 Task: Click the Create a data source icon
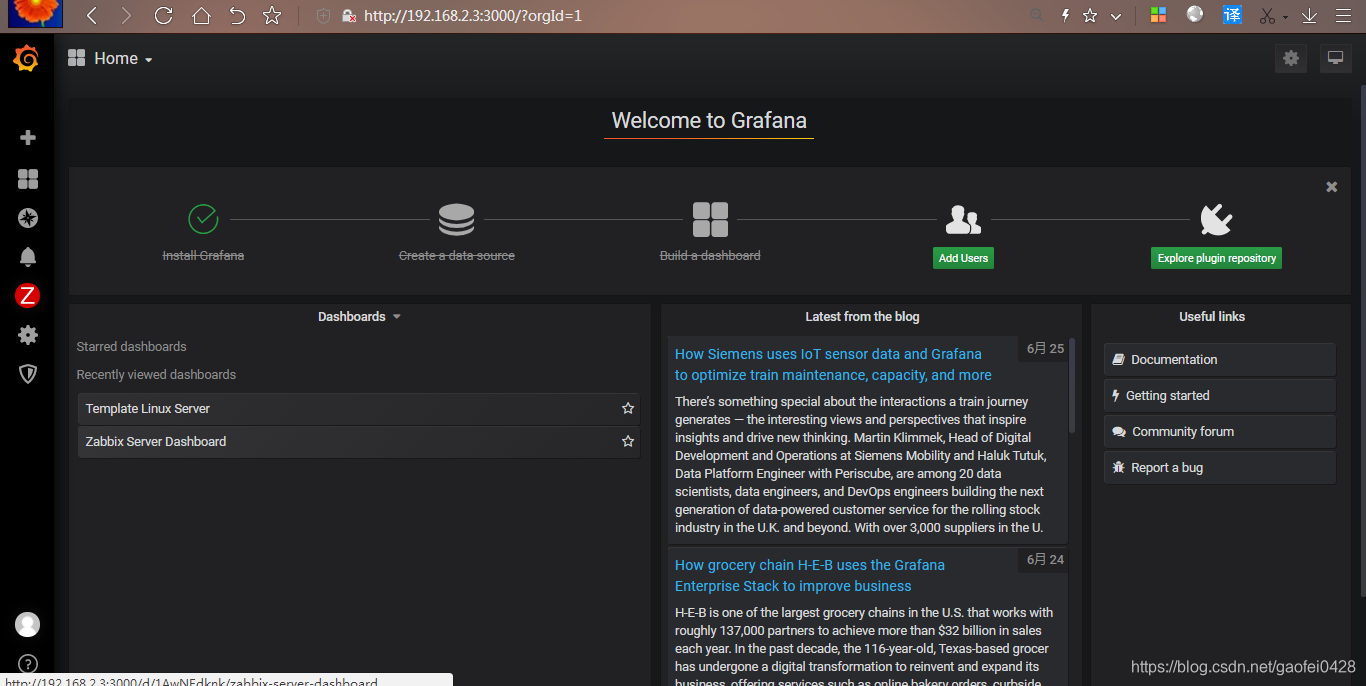coord(457,219)
